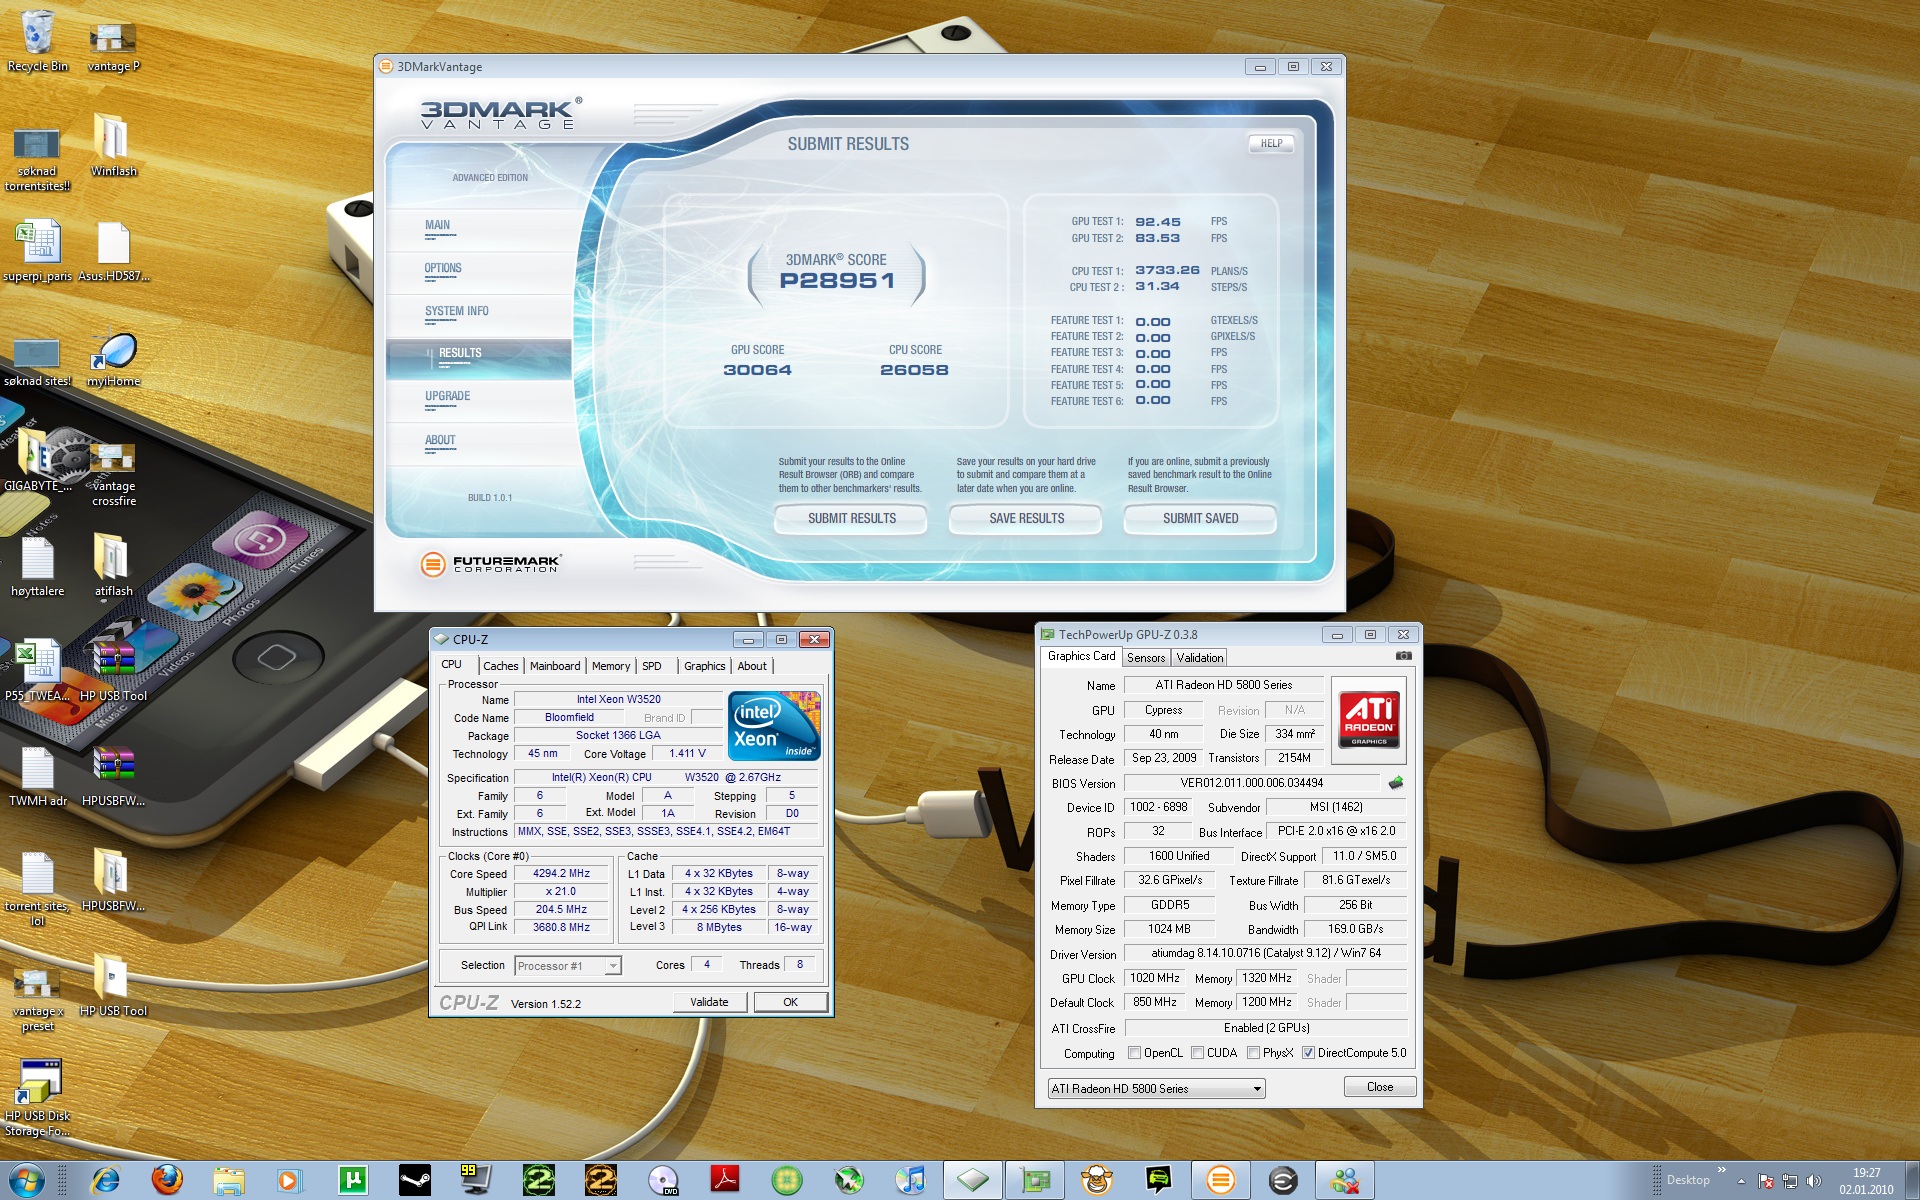Open the 'TWMH adr' desktop file
Image resolution: width=1920 pixels, height=1200 pixels.
[x=37, y=775]
